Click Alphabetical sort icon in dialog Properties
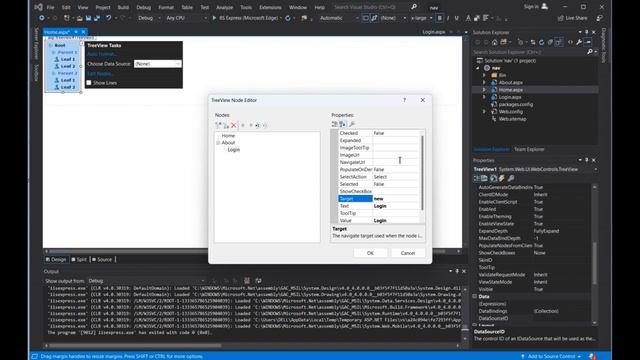 pos(342,124)
